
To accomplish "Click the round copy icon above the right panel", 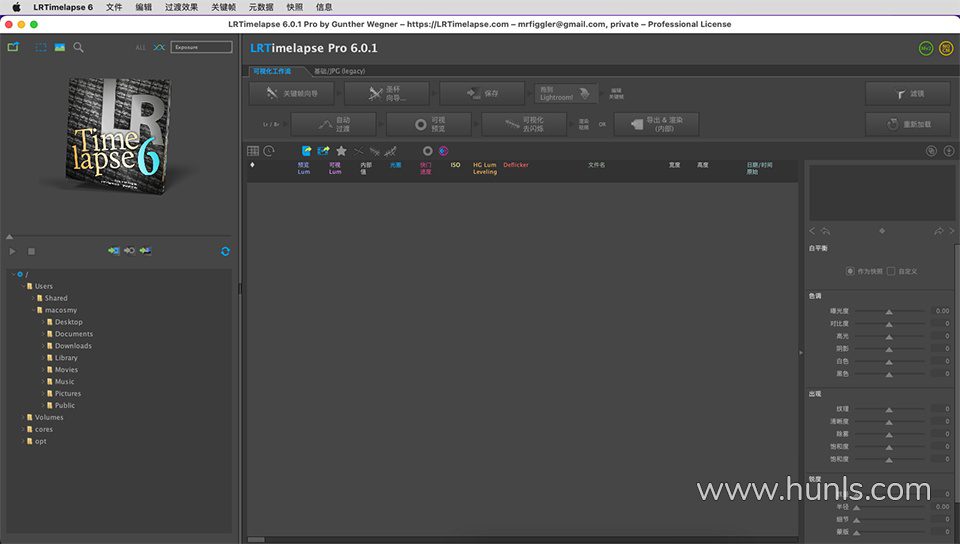I will coord(931,151).
